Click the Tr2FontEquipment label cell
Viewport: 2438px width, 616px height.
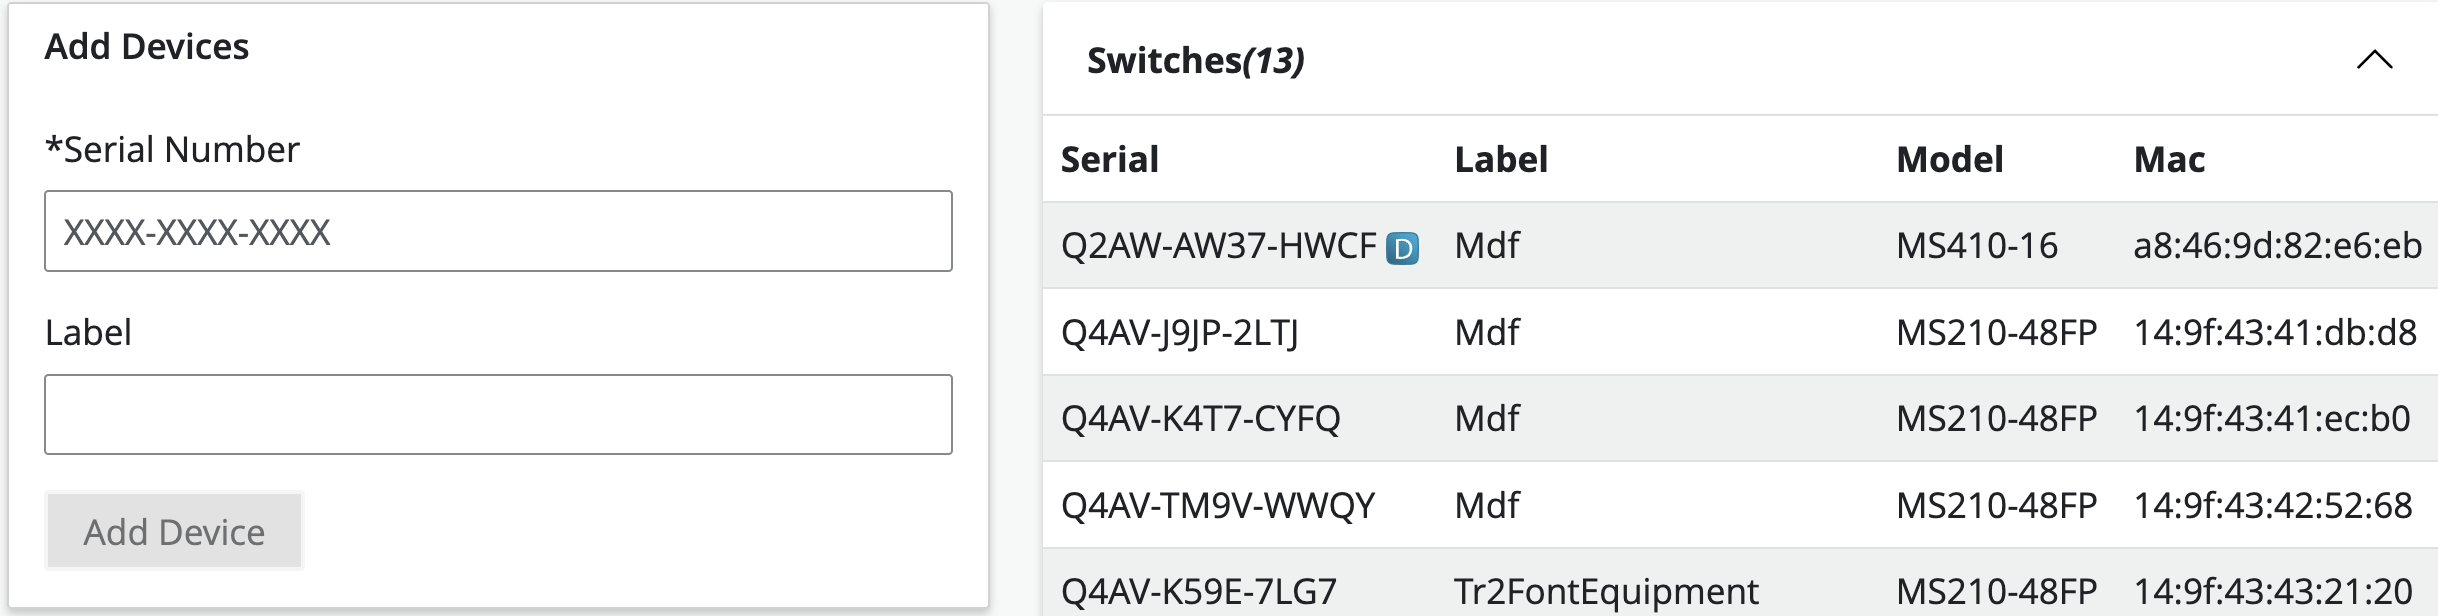pyautogui.click(x=1606, y=592)
